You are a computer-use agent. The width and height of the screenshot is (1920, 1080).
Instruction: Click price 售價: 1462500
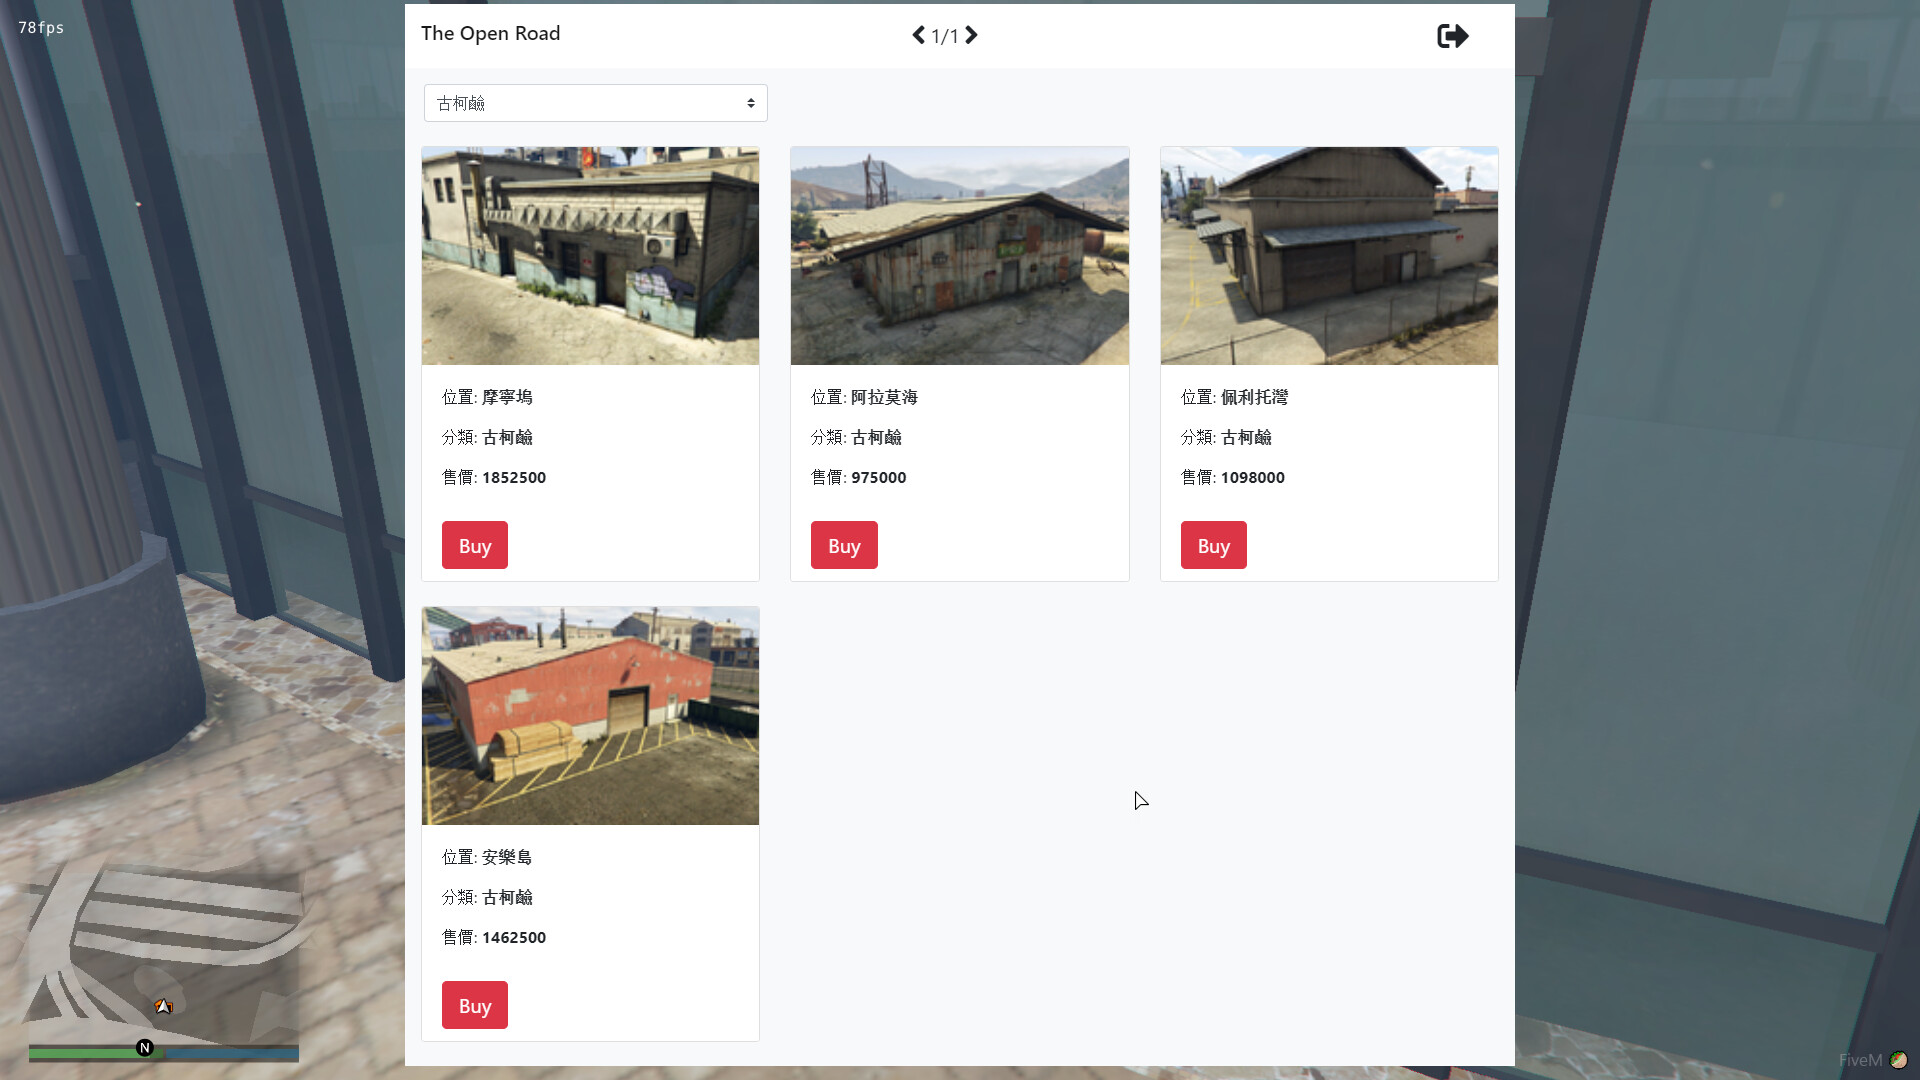(494, 937)
